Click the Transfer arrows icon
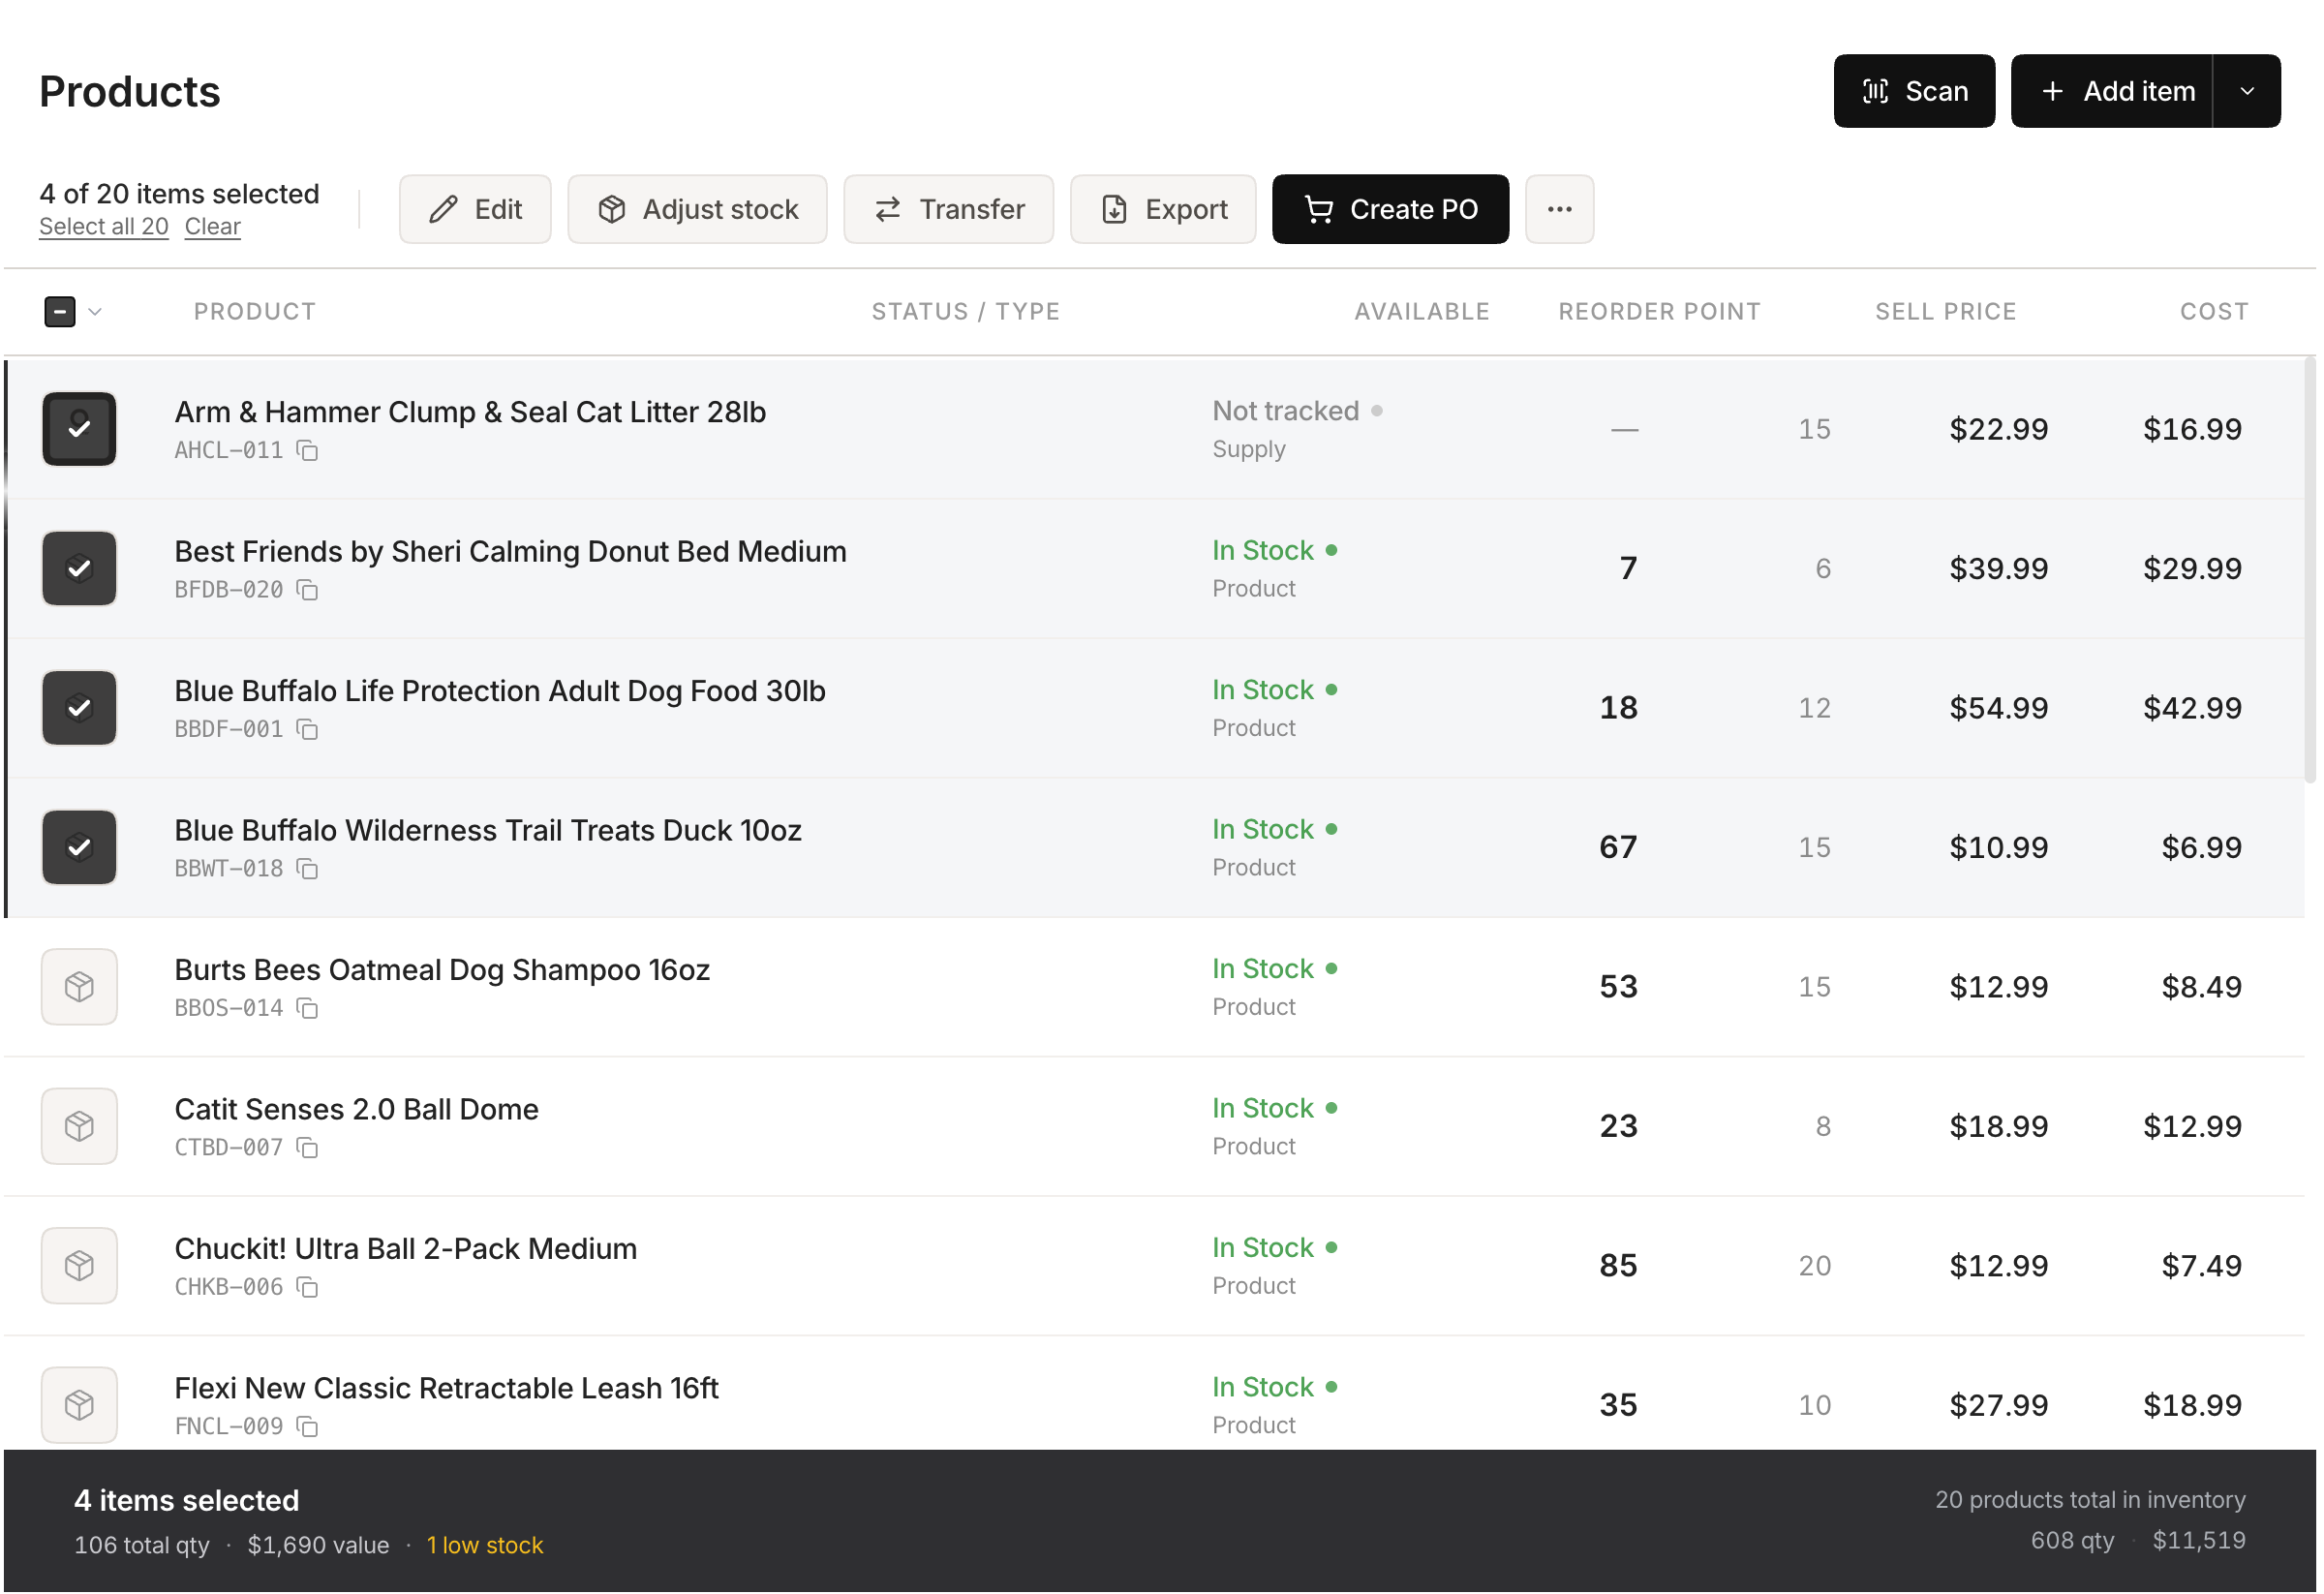The height and width of the screenshot is (1594, 2324). (888, 209)
